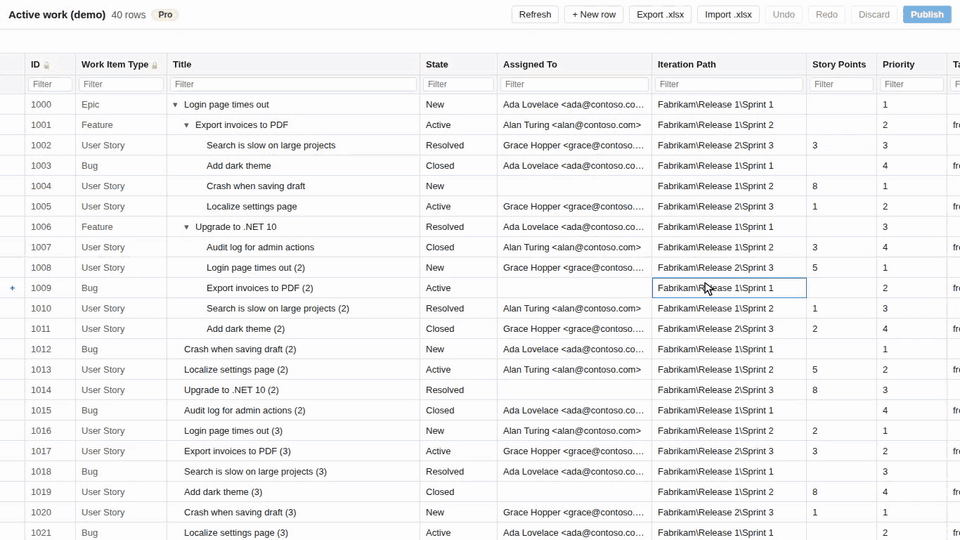960x540 pixels.
Task: Select the 'Search is slow on large projects' title in row 1002
Action: [x=271, y=146]
